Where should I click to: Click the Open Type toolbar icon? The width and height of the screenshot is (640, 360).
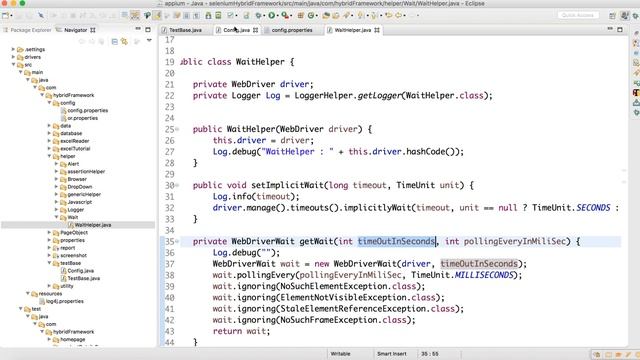click(x=326, y=16)
